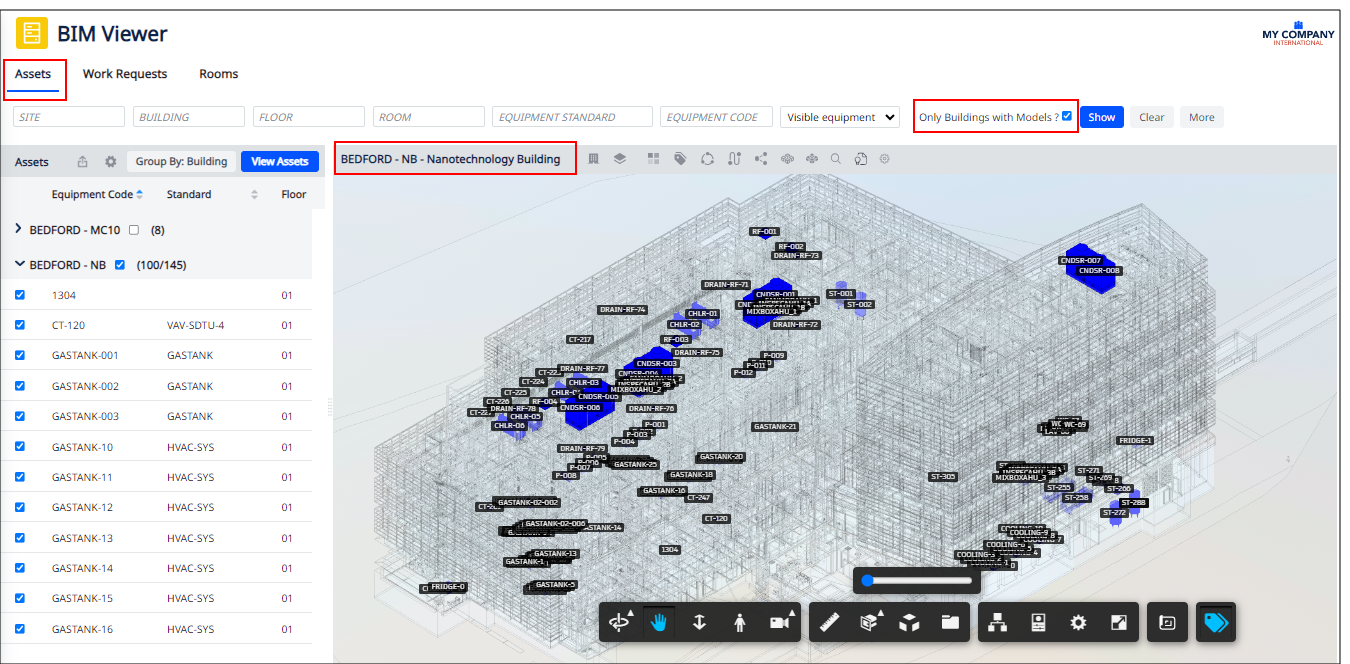The width and height of the screenshot is (1350, 664).
Task: Open the model hierarchy tree icon
Action: coord(998,621)
